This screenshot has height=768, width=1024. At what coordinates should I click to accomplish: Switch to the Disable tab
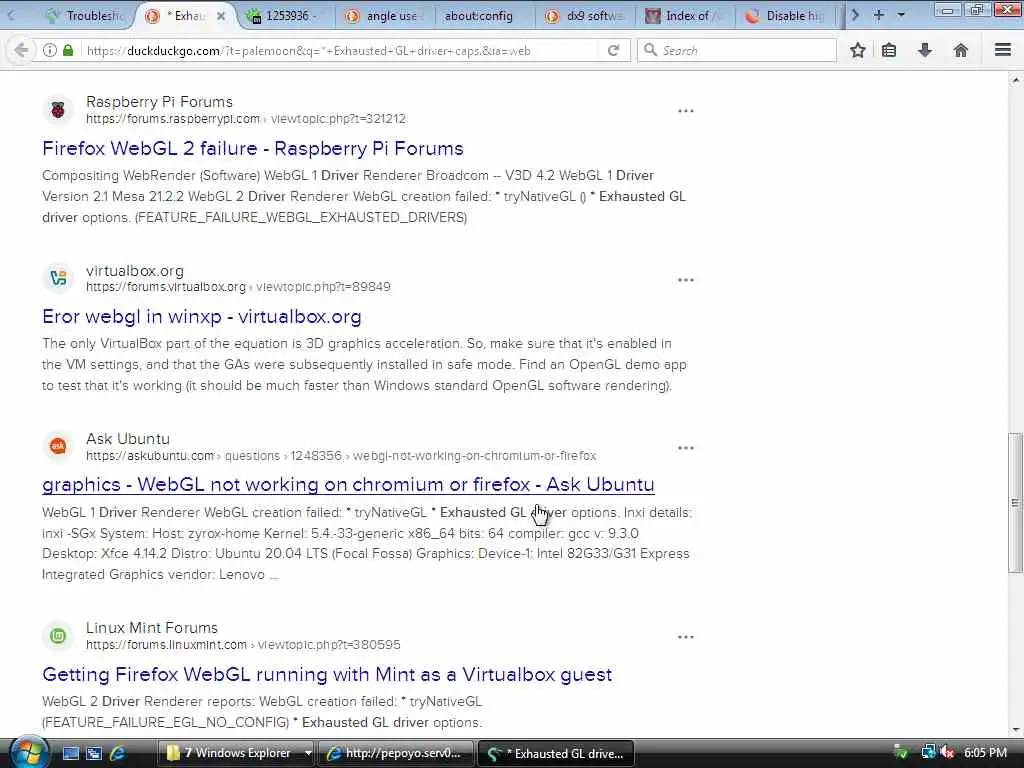coord(787,16)
